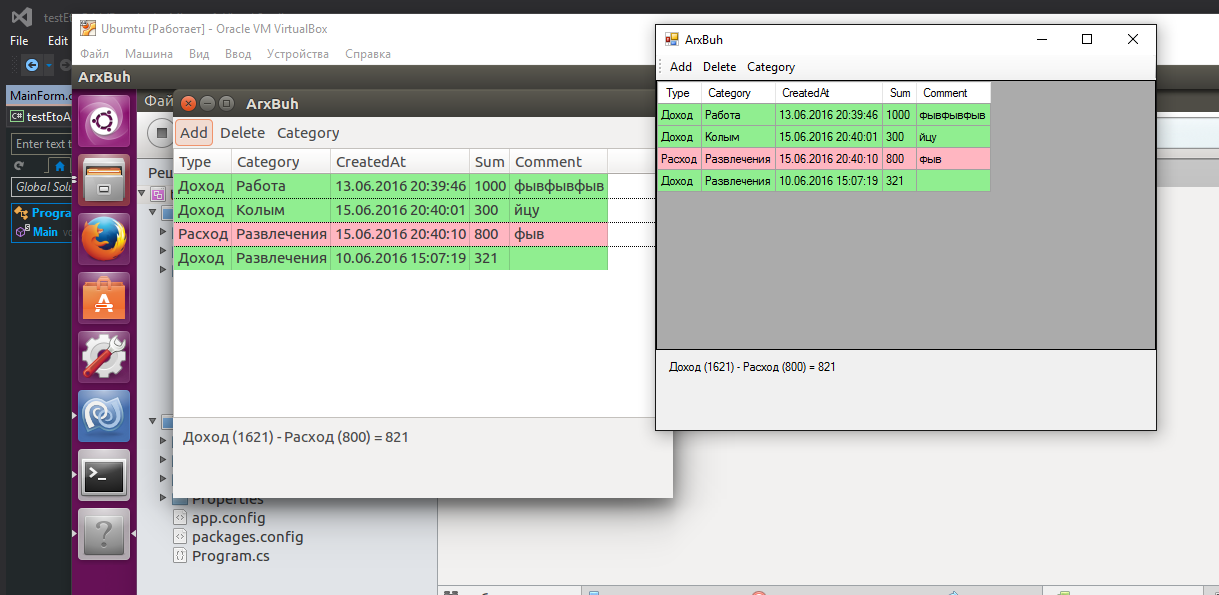Click Add in the Ubuntu ArxBuh window
The height and width of the screenshot is (595, 1219).
(194, 133)
